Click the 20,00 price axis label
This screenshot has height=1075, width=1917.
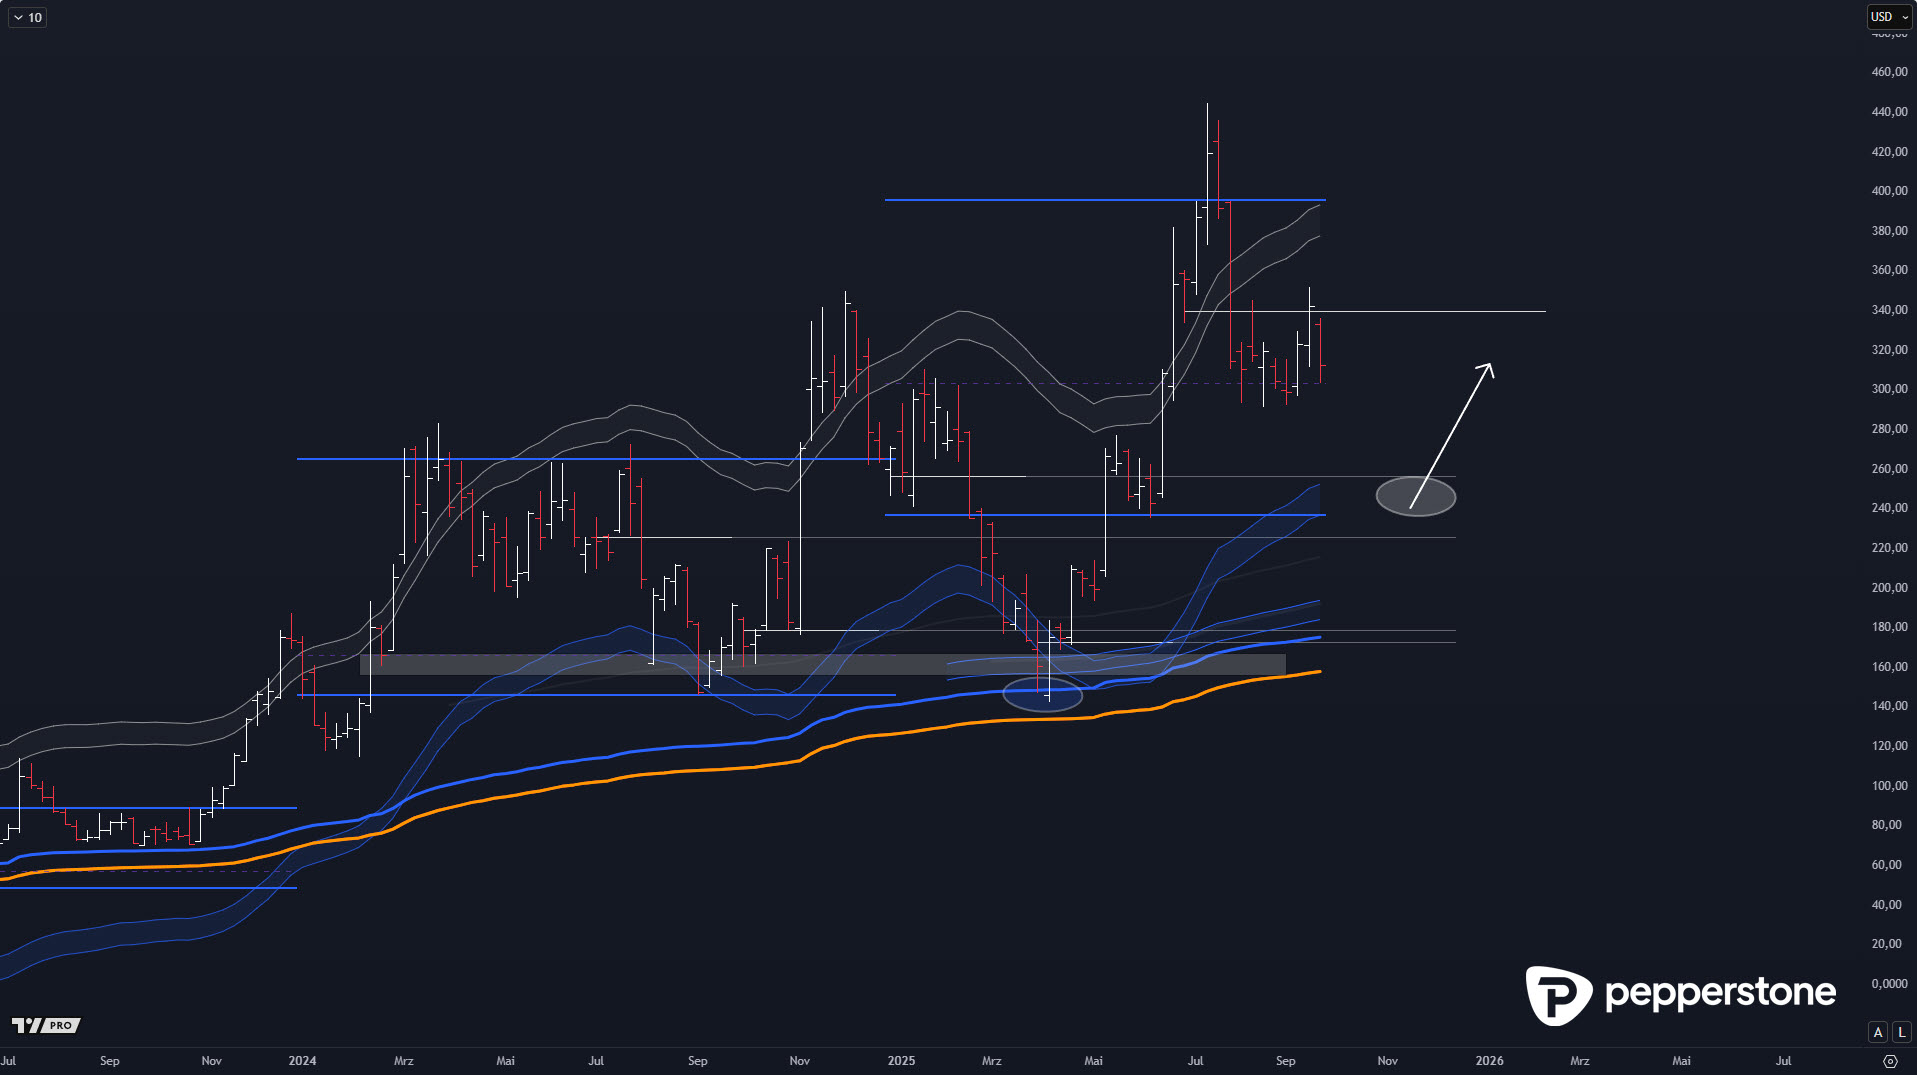(x=1886, y=944)
